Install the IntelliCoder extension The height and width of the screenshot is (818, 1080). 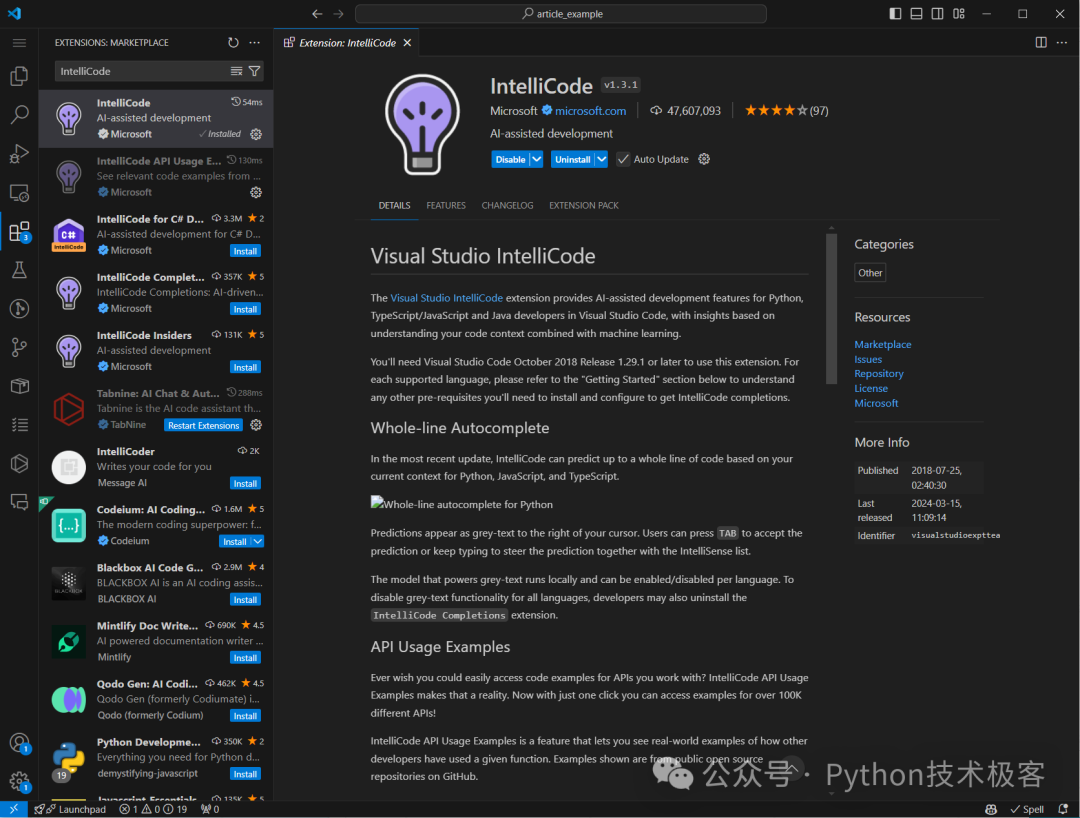[245, 483]
